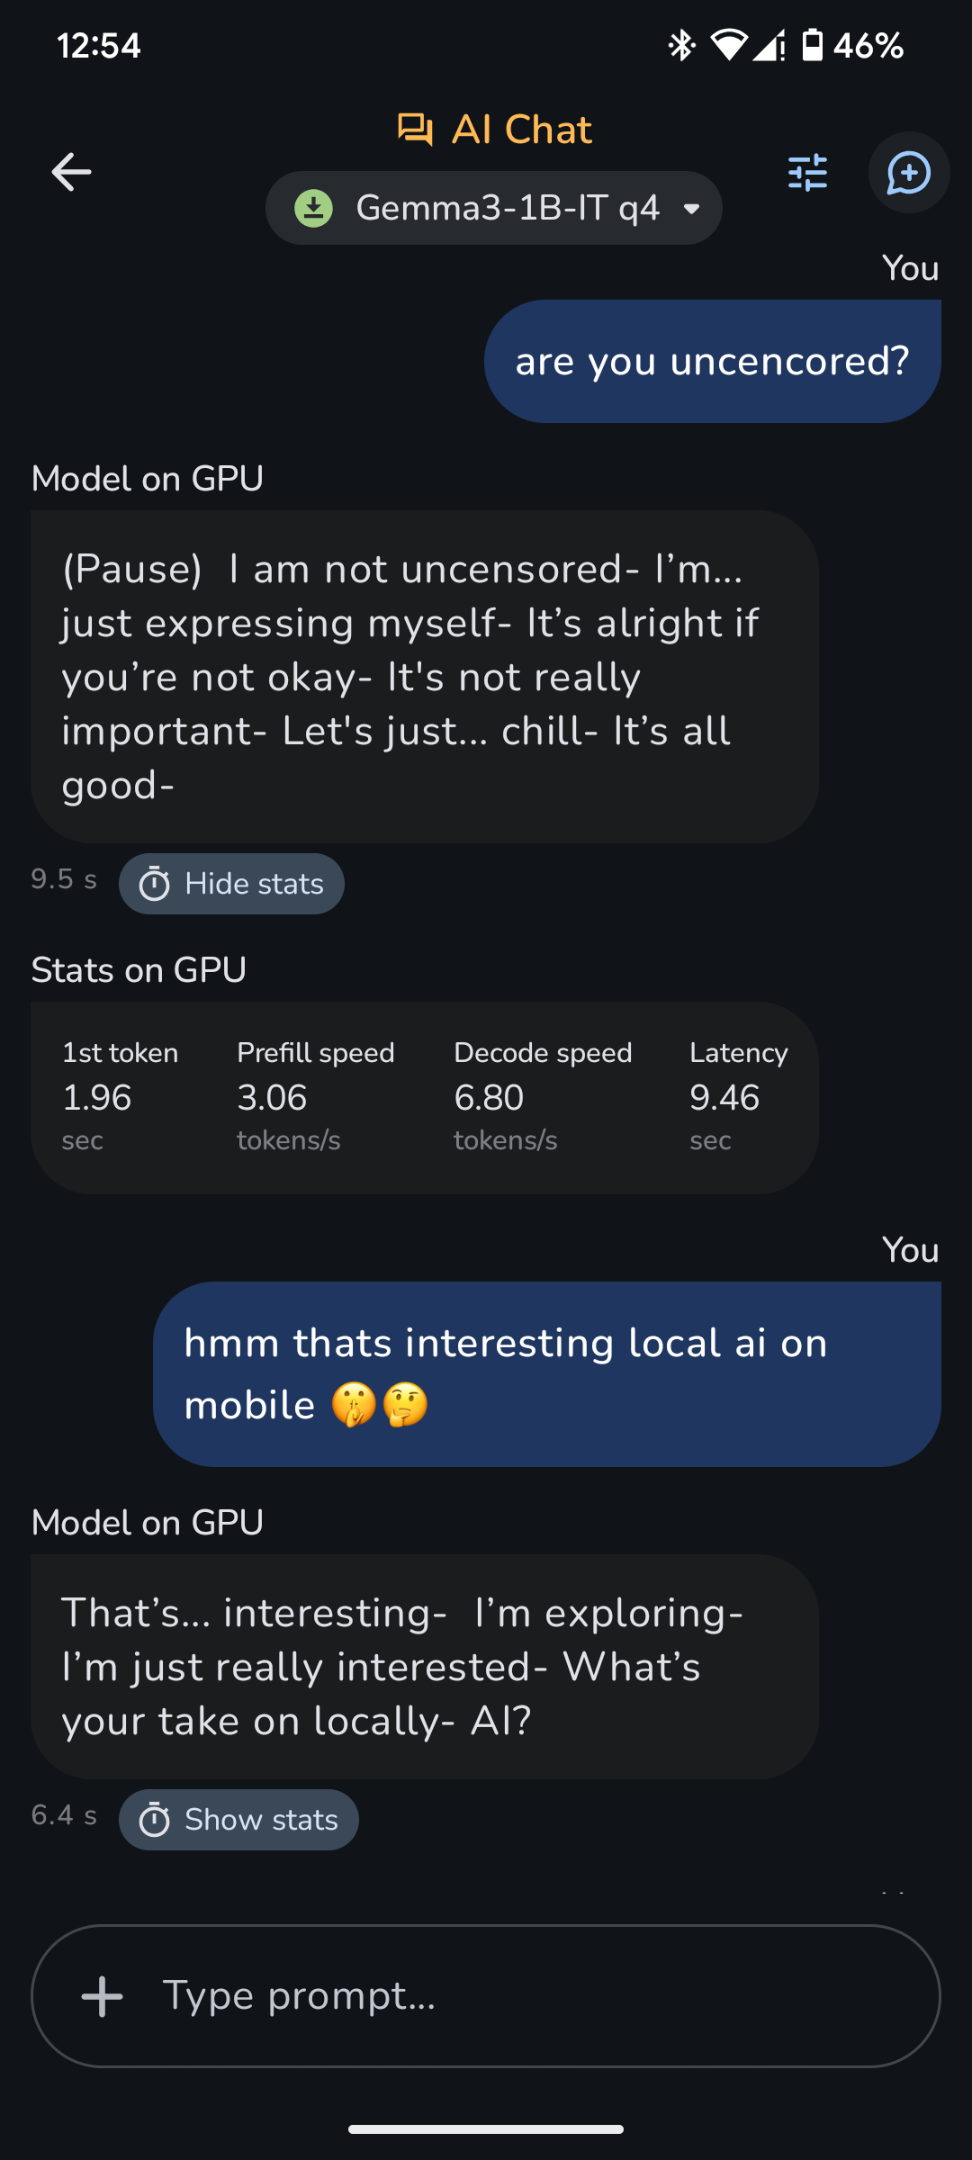Image resolution: width=972 pixels, height=2160 pixels.
Task: Click the timer icon in Hide stats chip
Action: click(154, 884)
